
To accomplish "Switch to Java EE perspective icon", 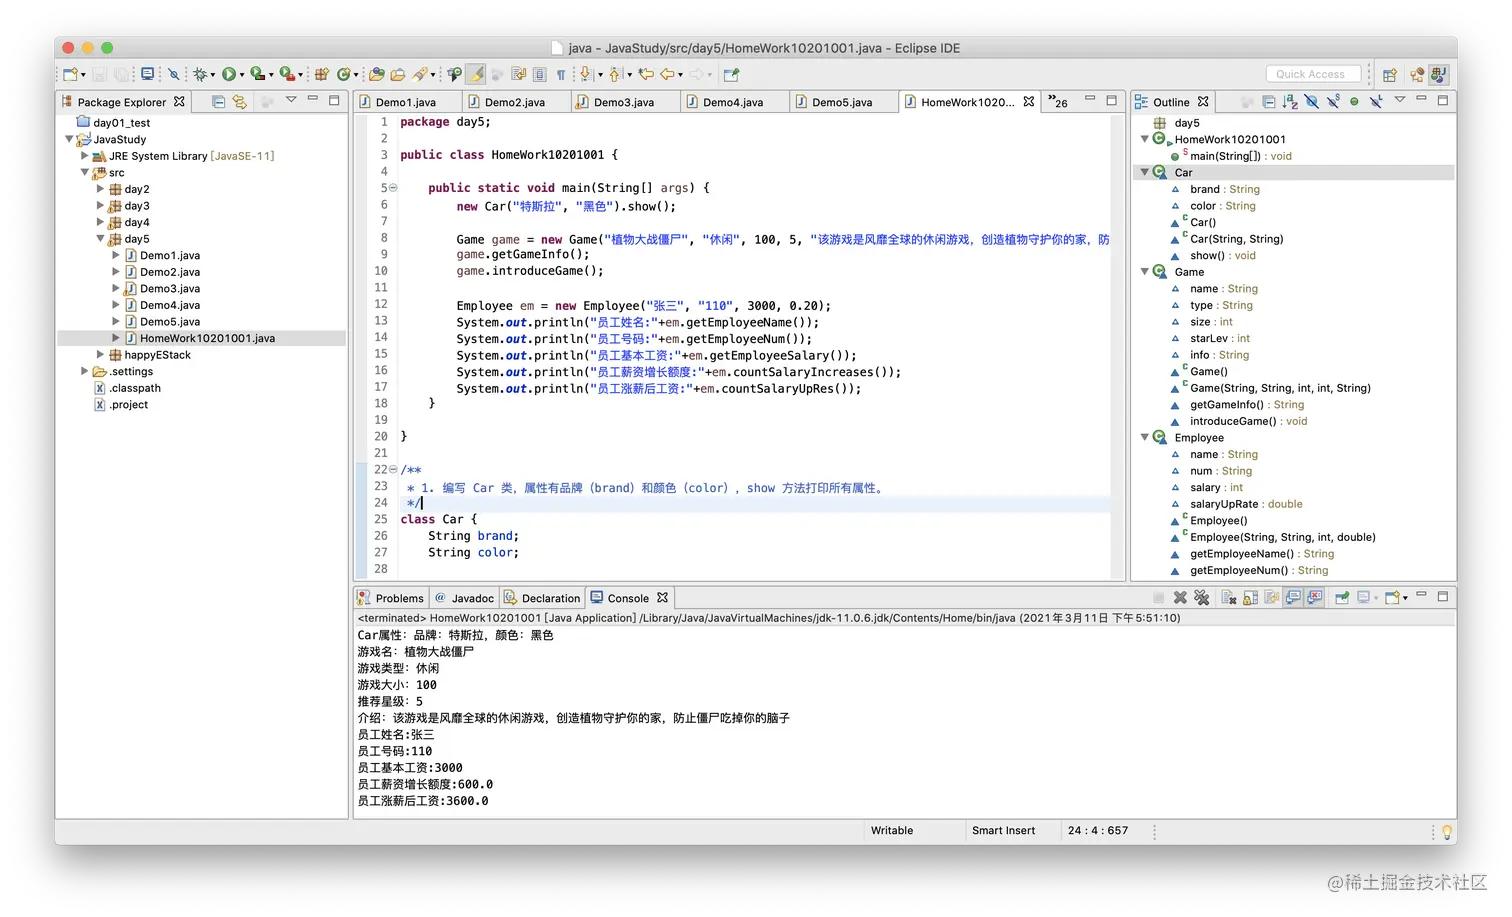I will pos(1417,74).
